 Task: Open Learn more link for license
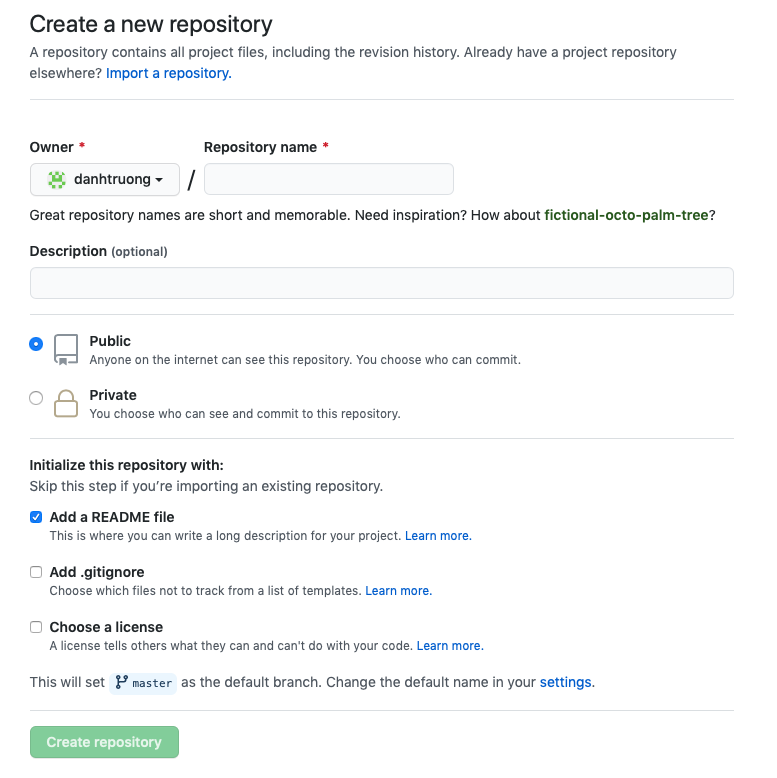(x=449, y=646)
